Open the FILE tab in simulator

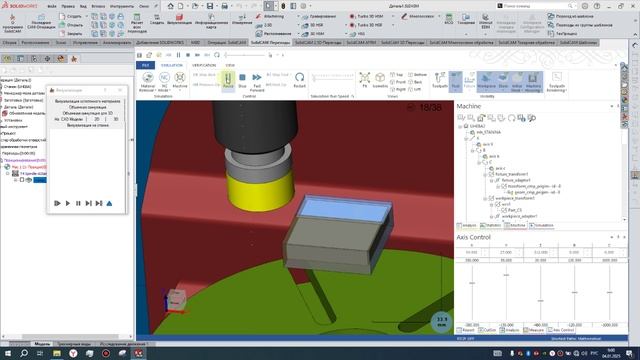[x=145, y=65]
